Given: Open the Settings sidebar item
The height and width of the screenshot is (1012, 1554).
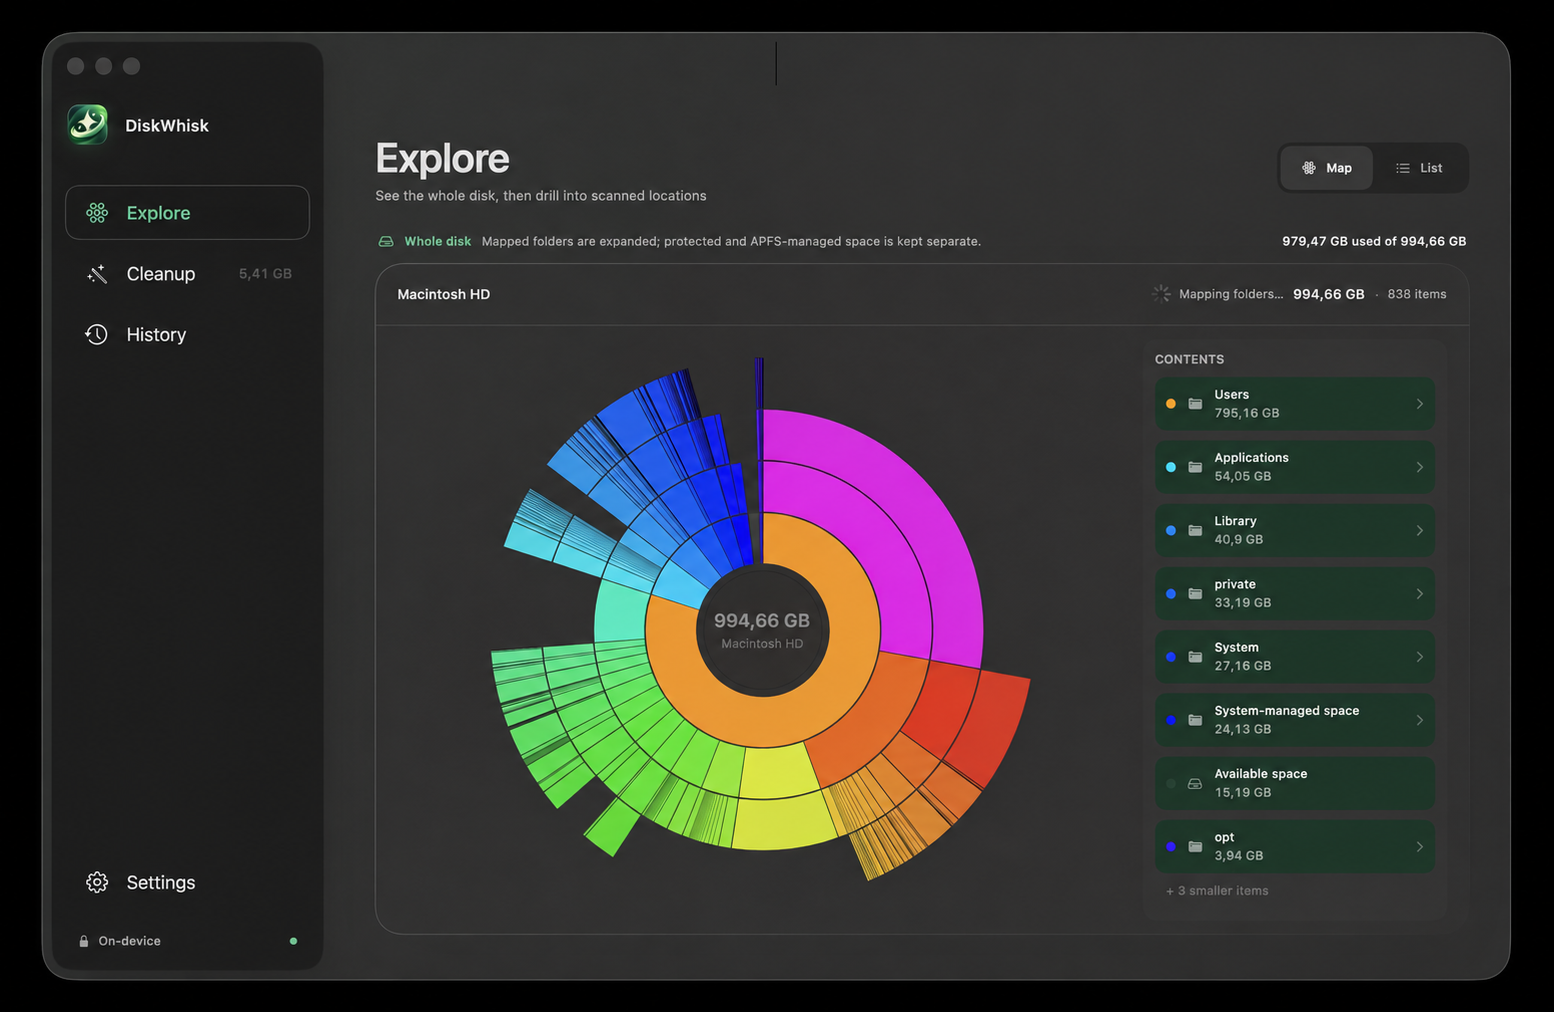Looking at the screenshot, I should [187, 882].
